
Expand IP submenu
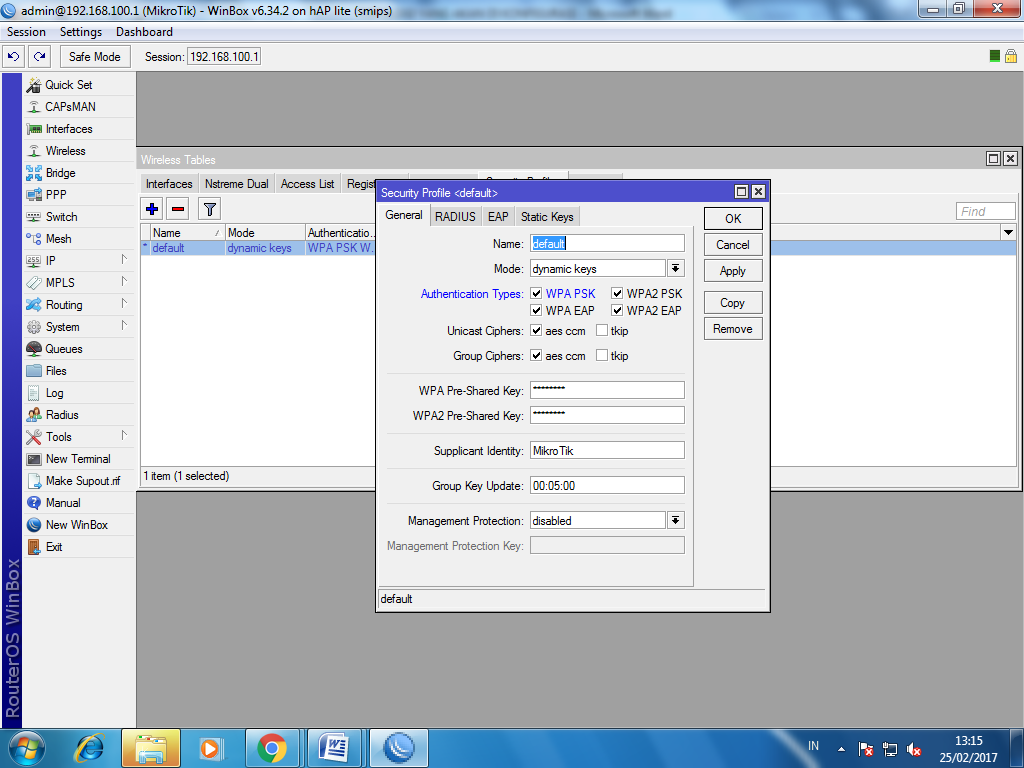click(123, 260)
